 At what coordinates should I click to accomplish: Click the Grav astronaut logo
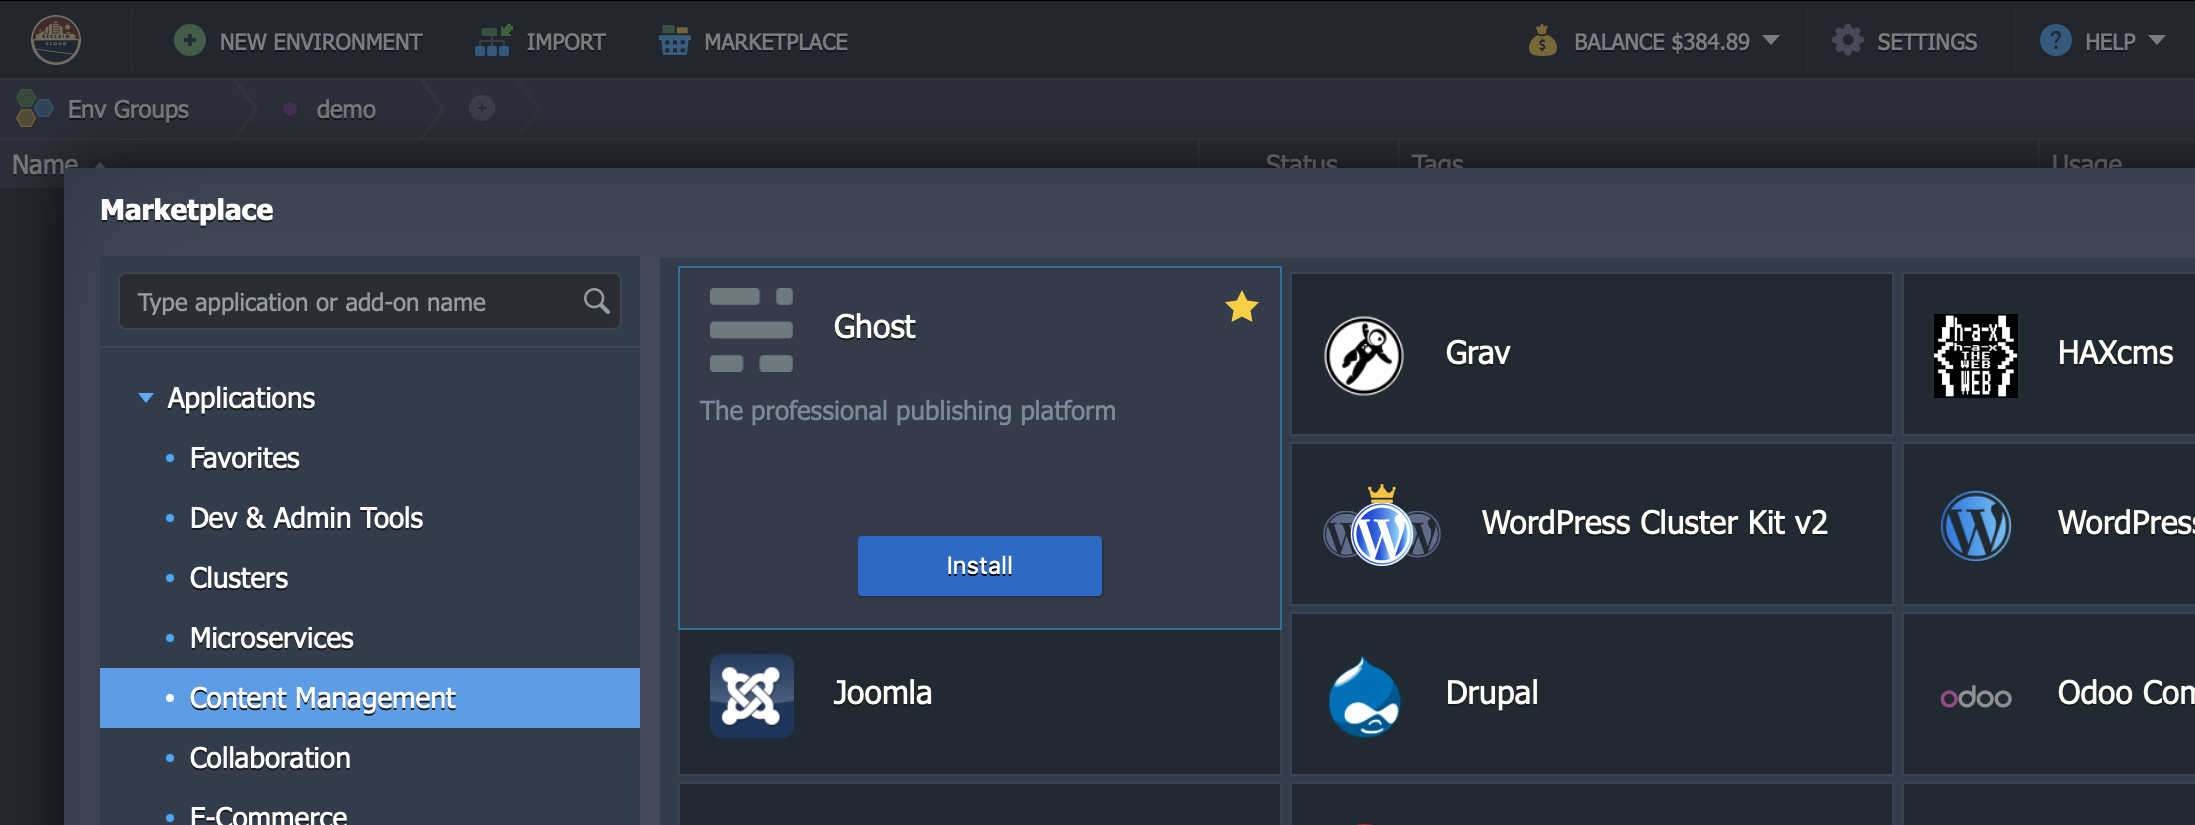[1364, 355]
